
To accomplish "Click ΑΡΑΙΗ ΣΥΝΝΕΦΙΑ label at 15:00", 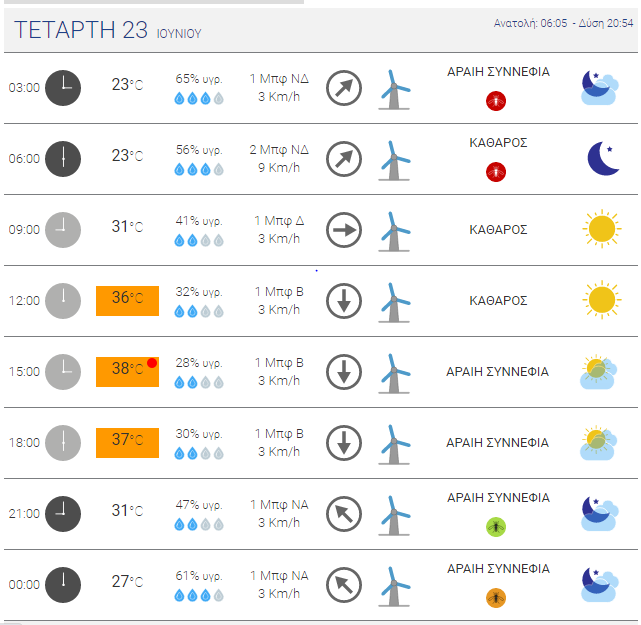I will [x=498, y=372].
